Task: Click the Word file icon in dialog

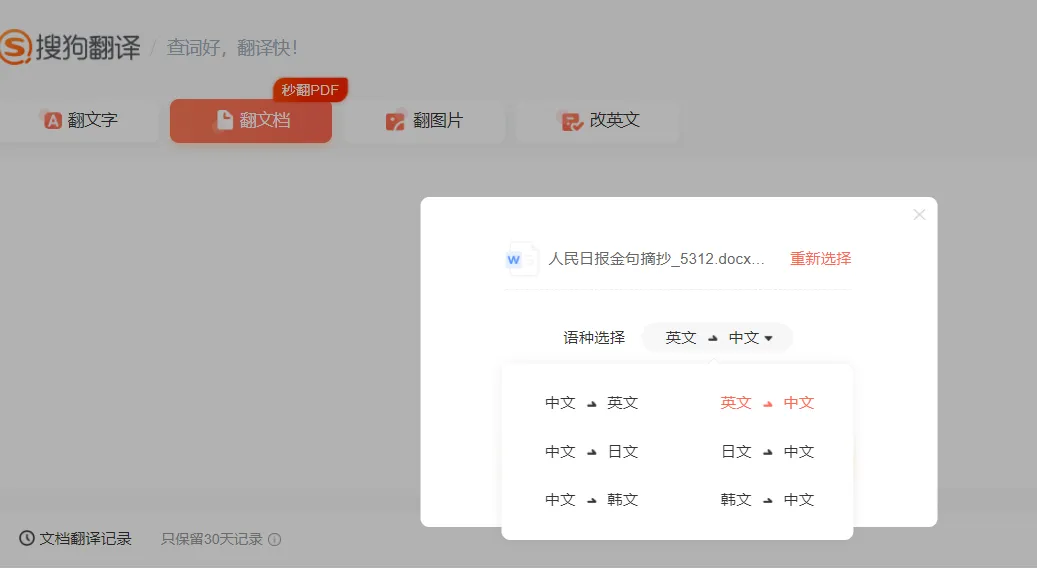Action: click(x=520, y=259)
